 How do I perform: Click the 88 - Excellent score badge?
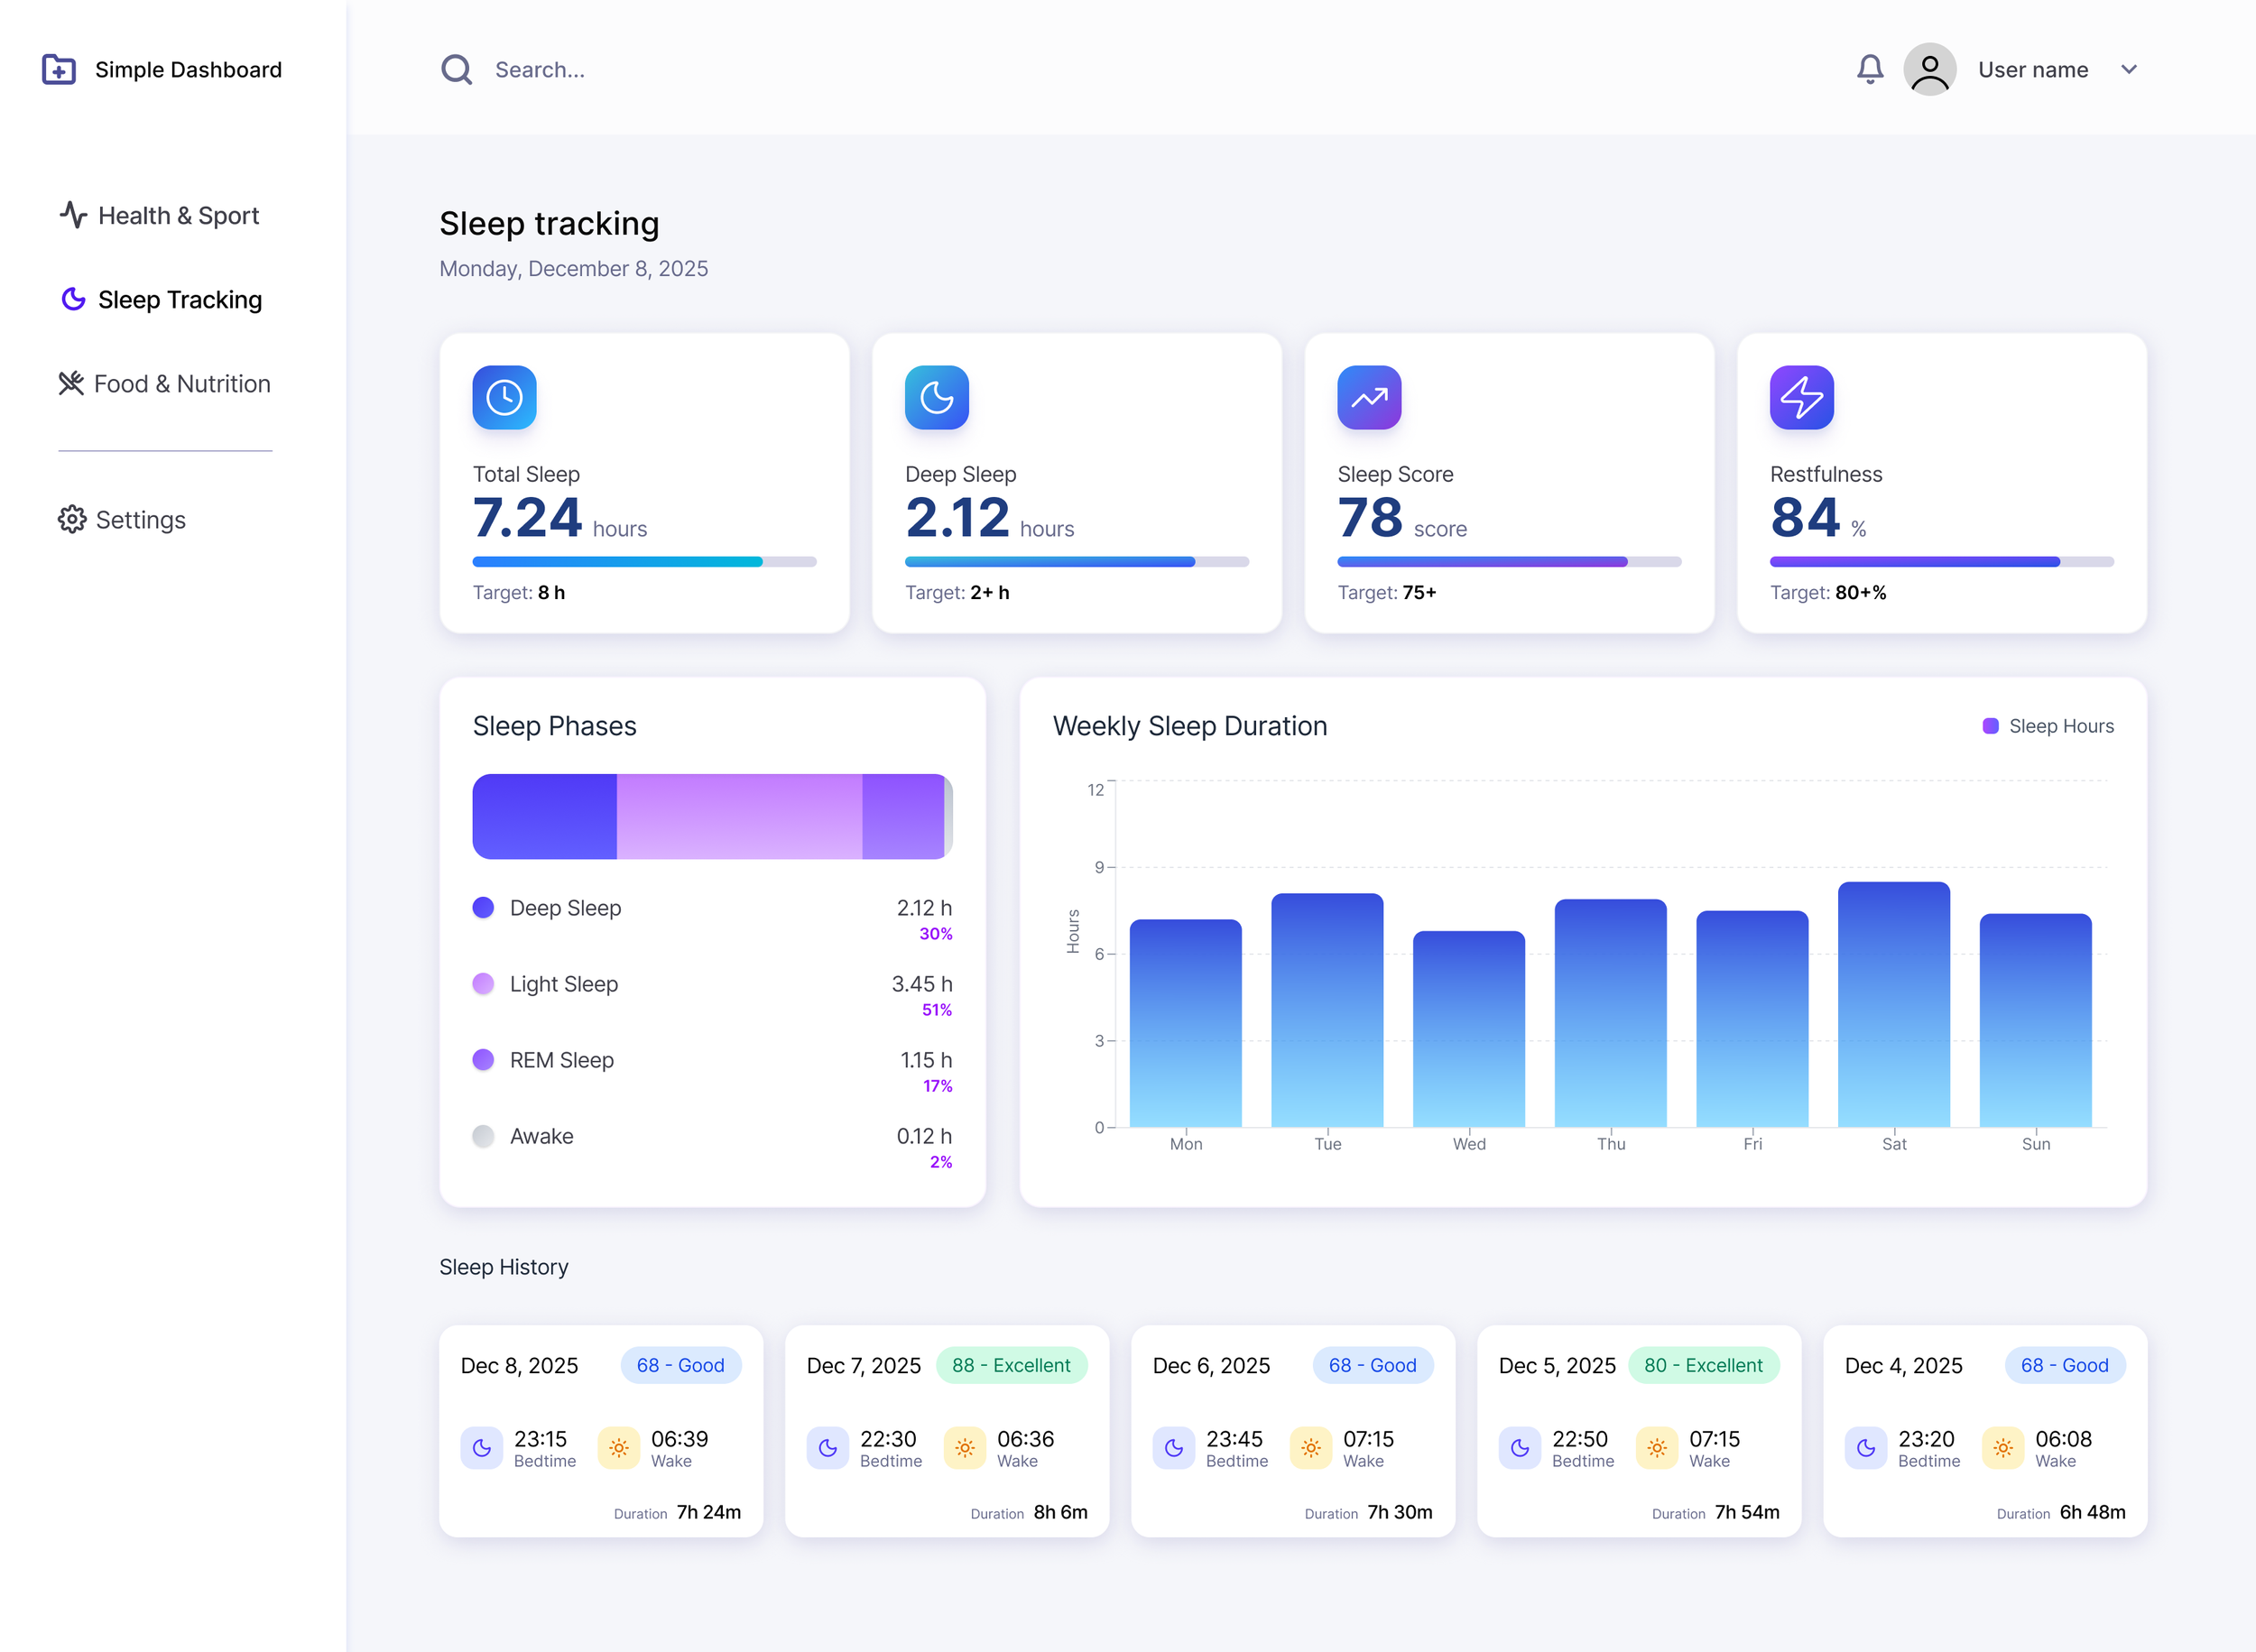[1010, 1365]
